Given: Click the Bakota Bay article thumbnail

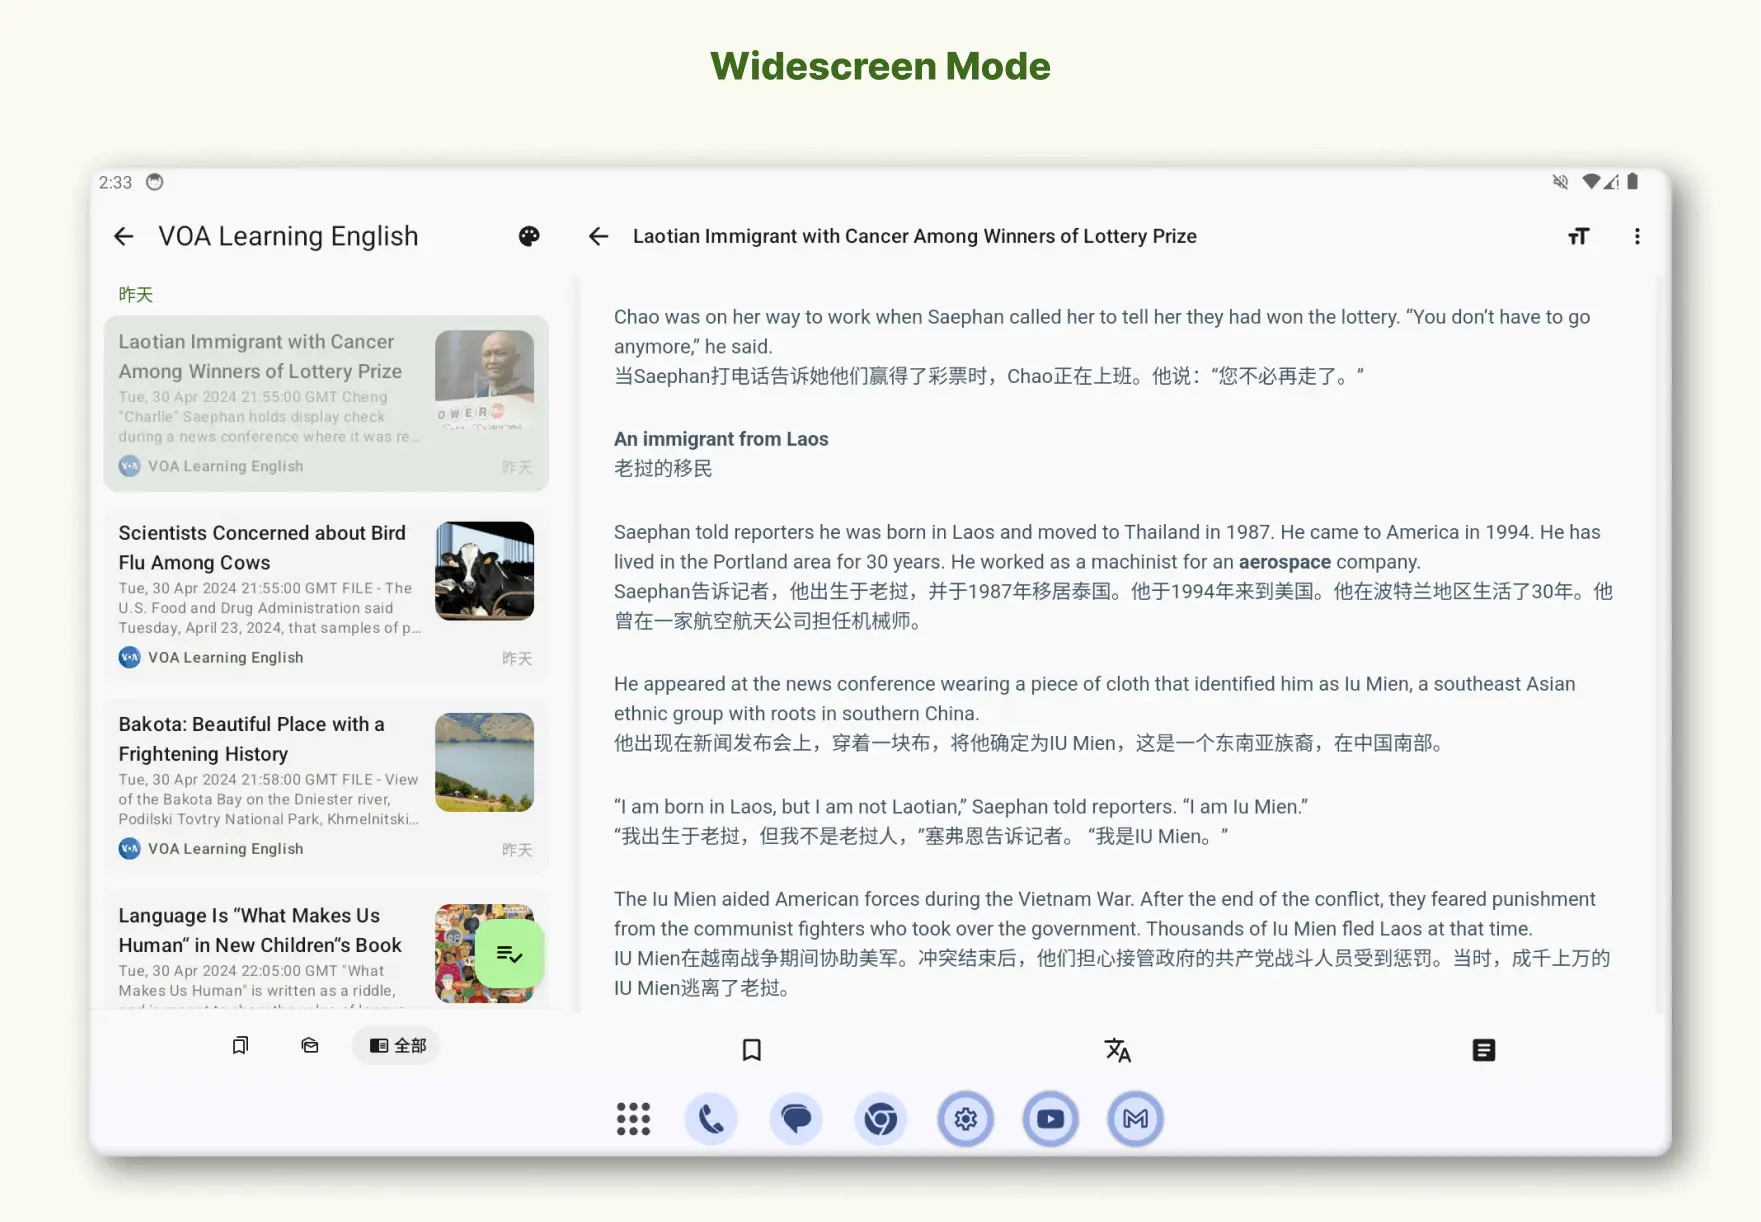Looking at the screenshot, I should click(484, 761).
